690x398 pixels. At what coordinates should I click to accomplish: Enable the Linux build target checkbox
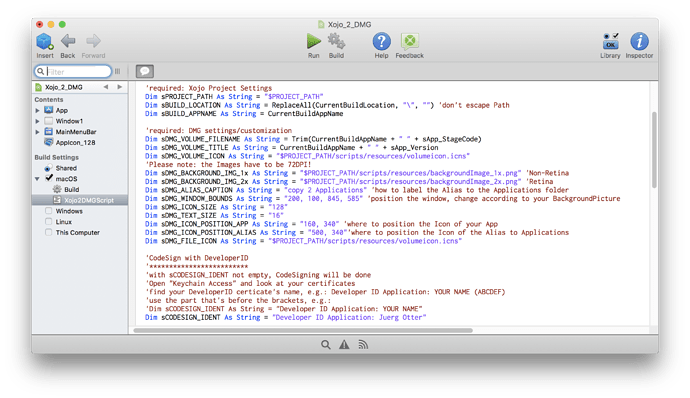tap(48, 221)
